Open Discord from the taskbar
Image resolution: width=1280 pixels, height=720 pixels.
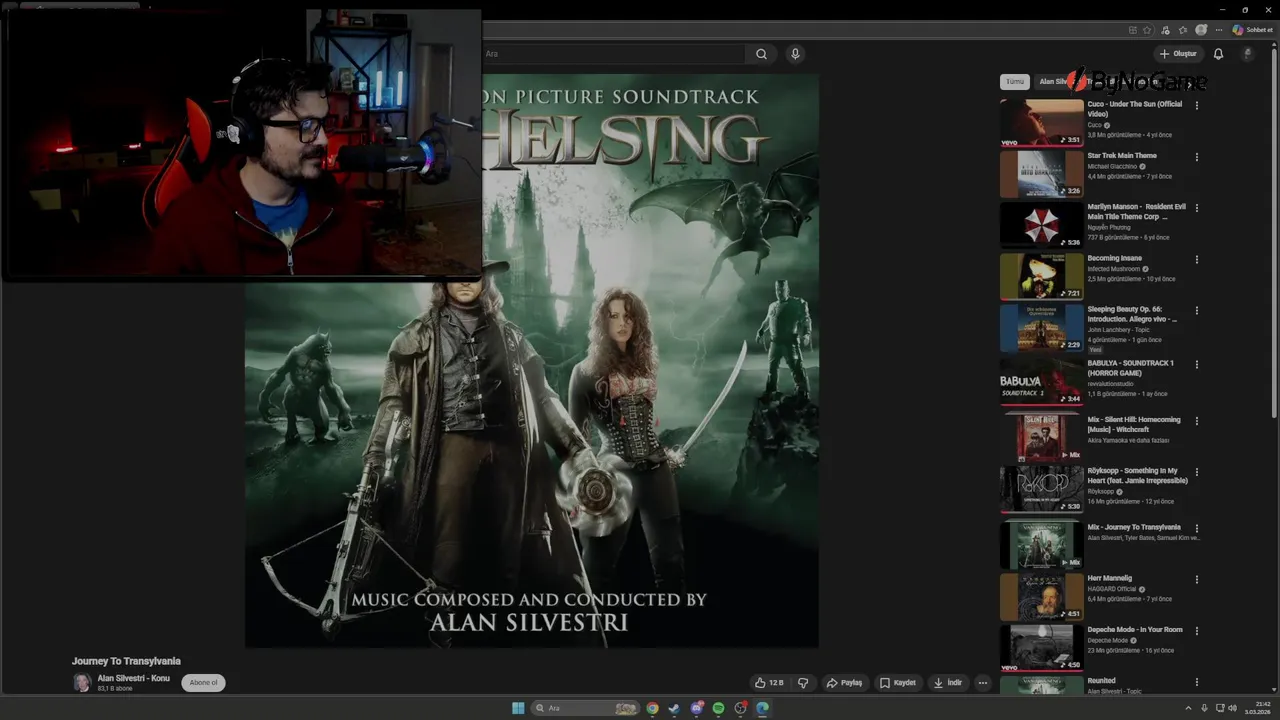pyautogui.click(x=697, y=708)
